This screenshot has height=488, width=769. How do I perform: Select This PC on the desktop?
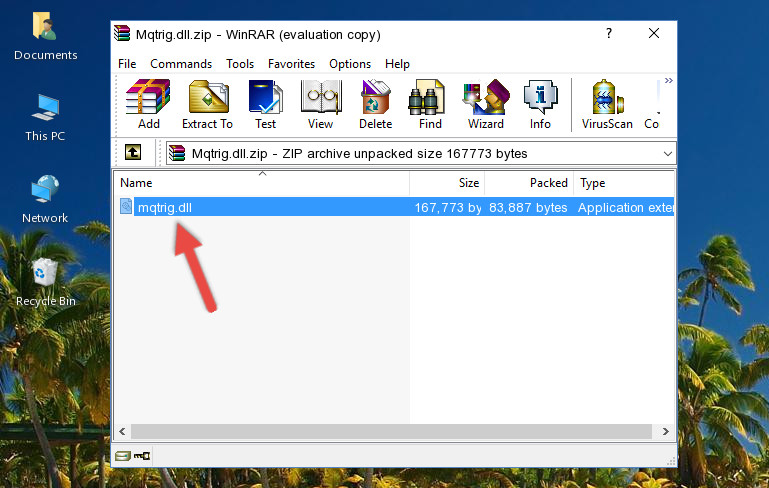pos(45,118)
